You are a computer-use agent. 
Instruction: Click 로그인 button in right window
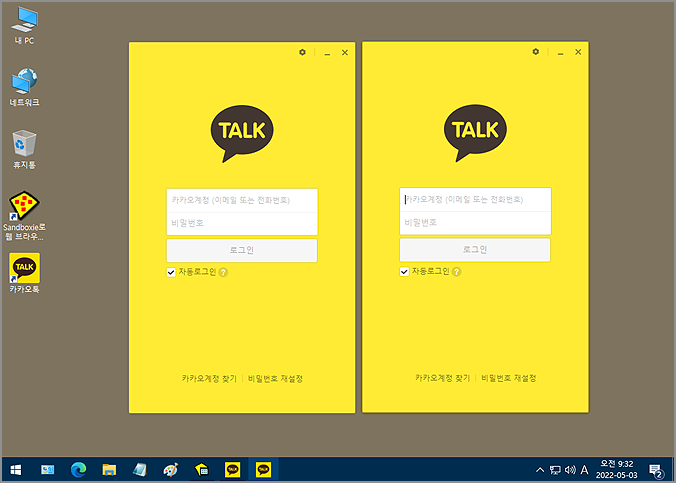point(475,249)
